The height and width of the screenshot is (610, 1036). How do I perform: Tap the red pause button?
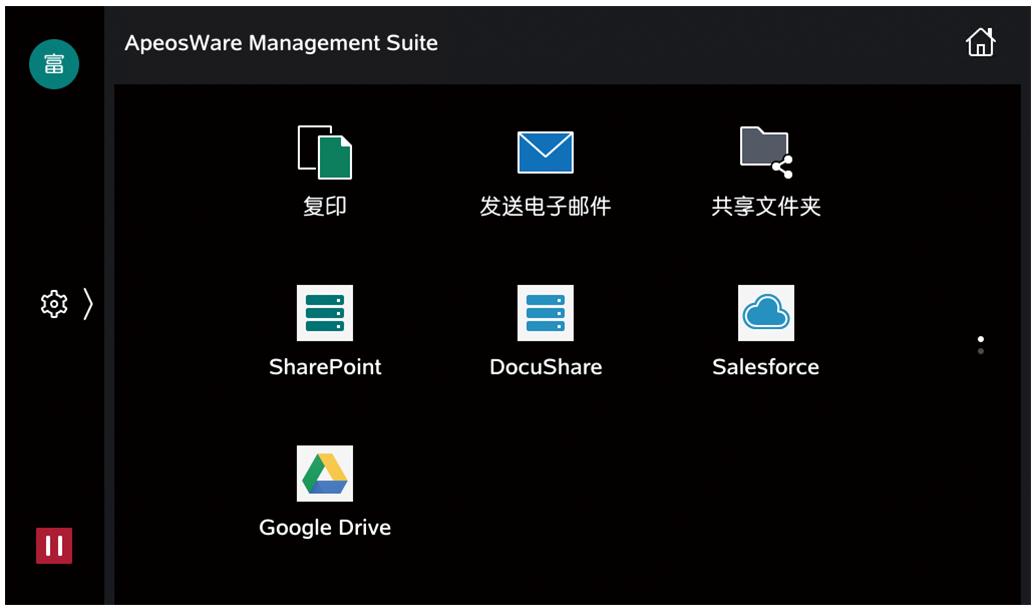(x=54, y=546)
